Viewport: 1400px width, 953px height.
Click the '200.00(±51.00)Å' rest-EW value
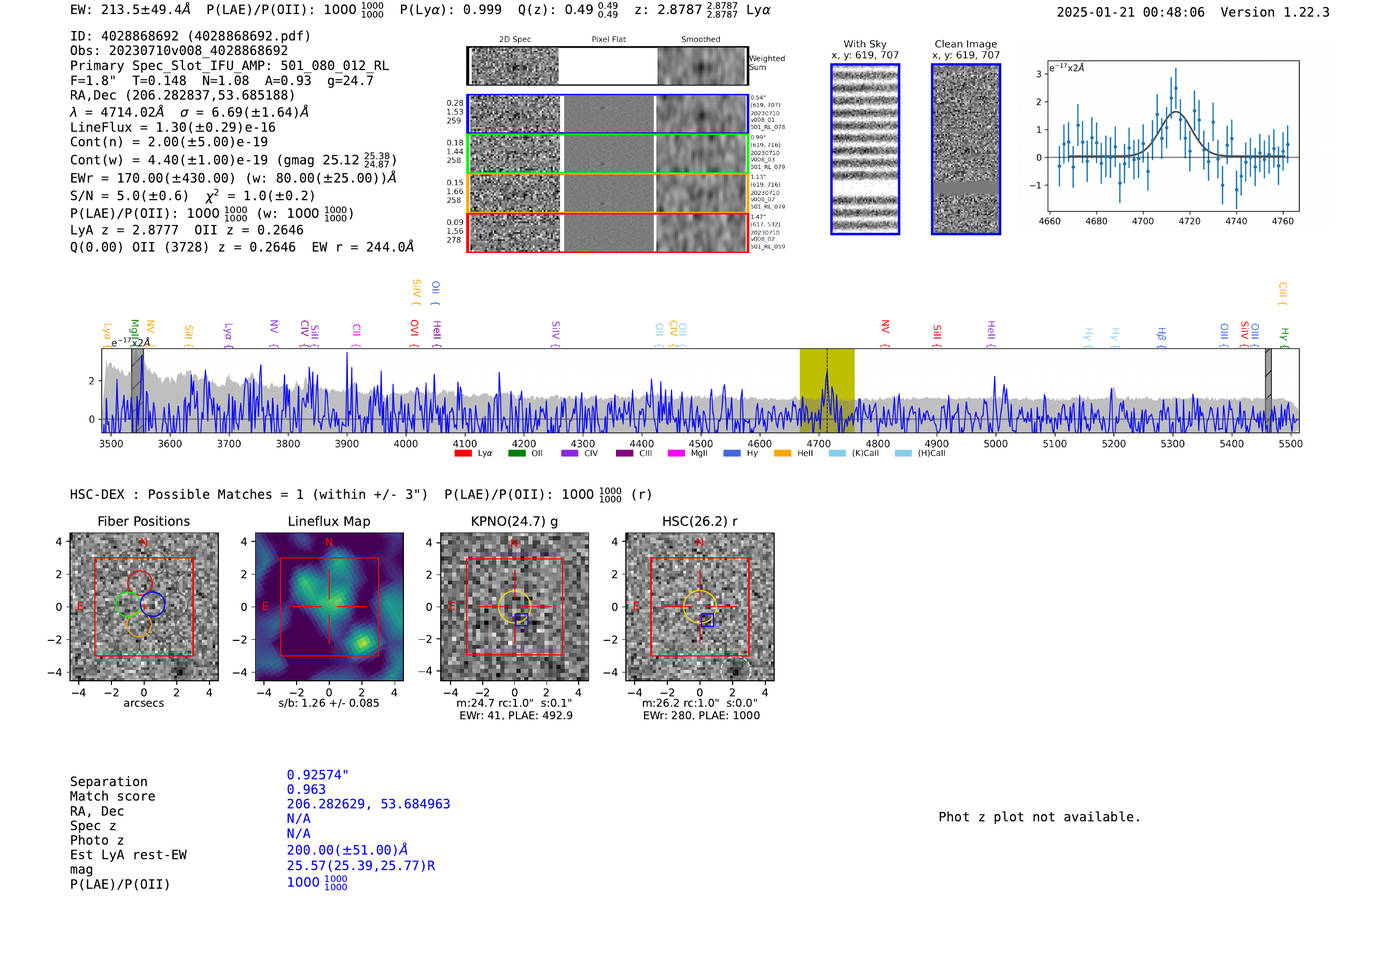(x=348, y=850)
